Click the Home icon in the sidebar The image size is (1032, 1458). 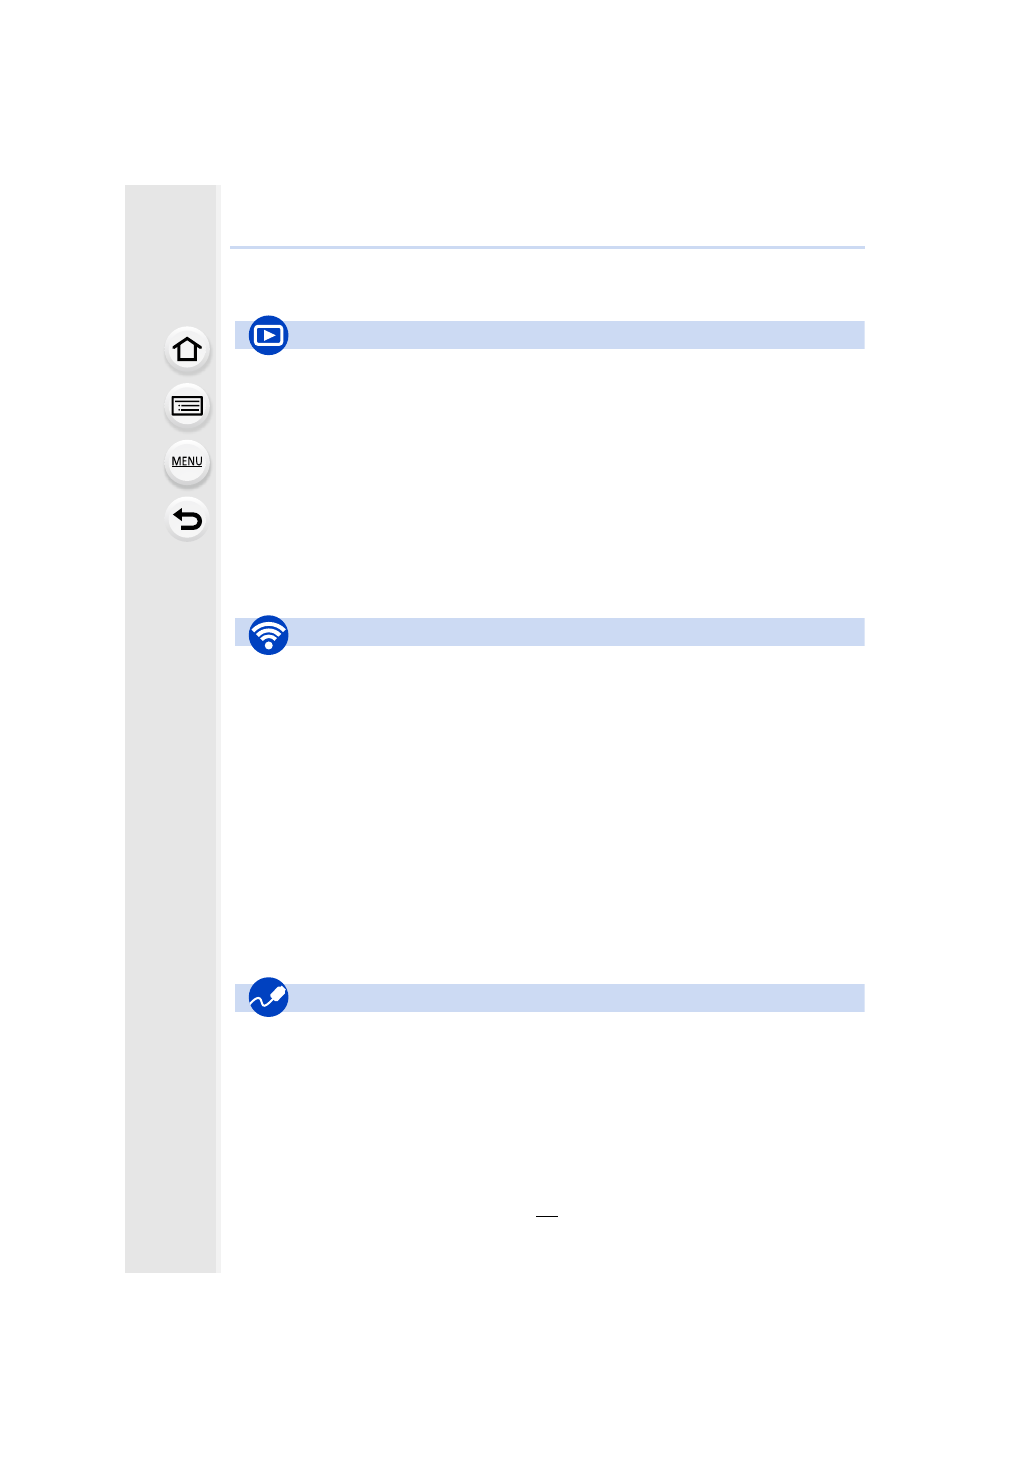coord(187,350)
